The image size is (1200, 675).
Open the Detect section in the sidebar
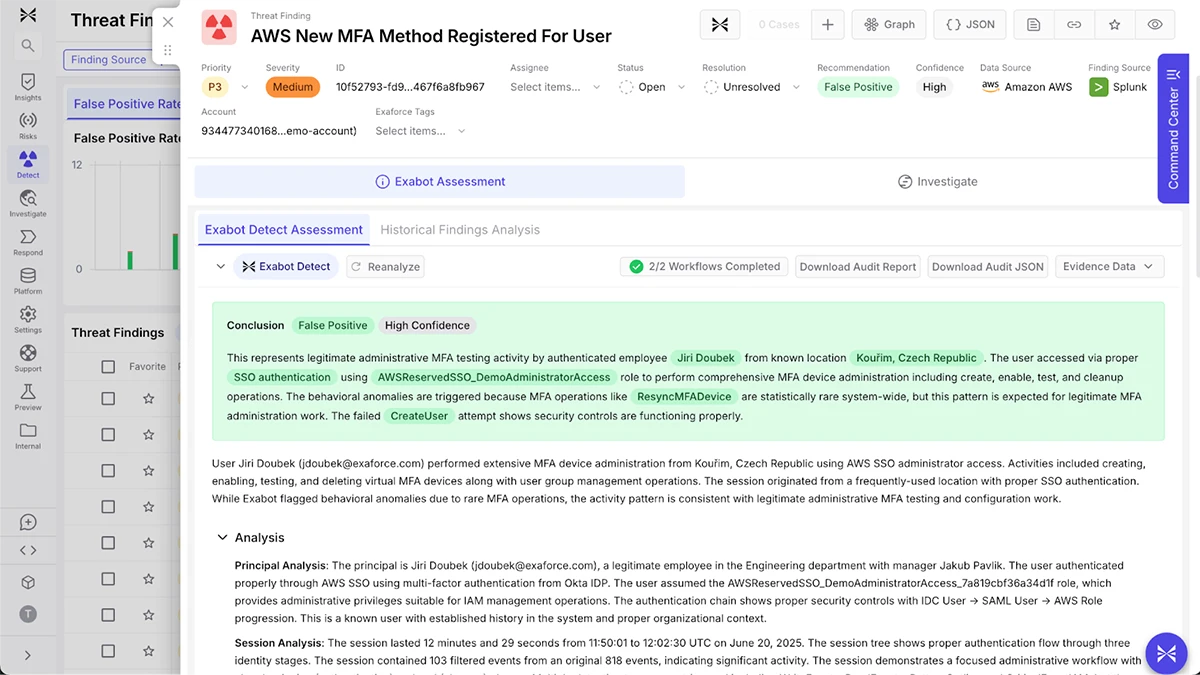28,163
